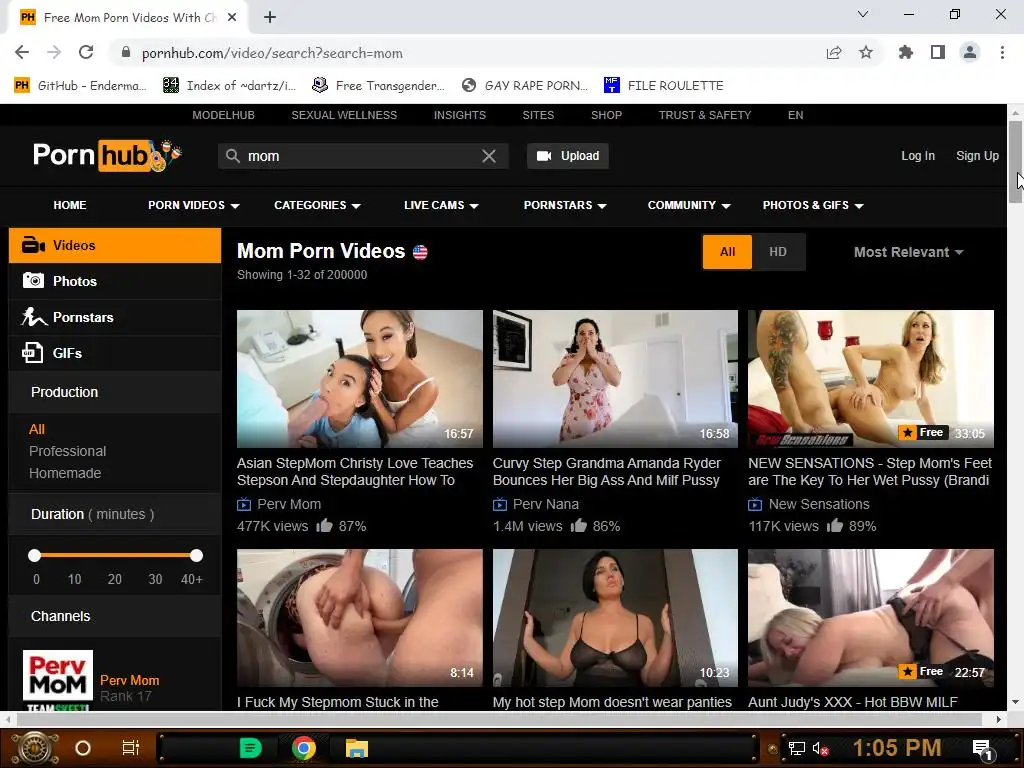Viewport: 1024px width, 768px height.
Task: Click the tab search chevron in the title bar
Action: pos(863,14)
